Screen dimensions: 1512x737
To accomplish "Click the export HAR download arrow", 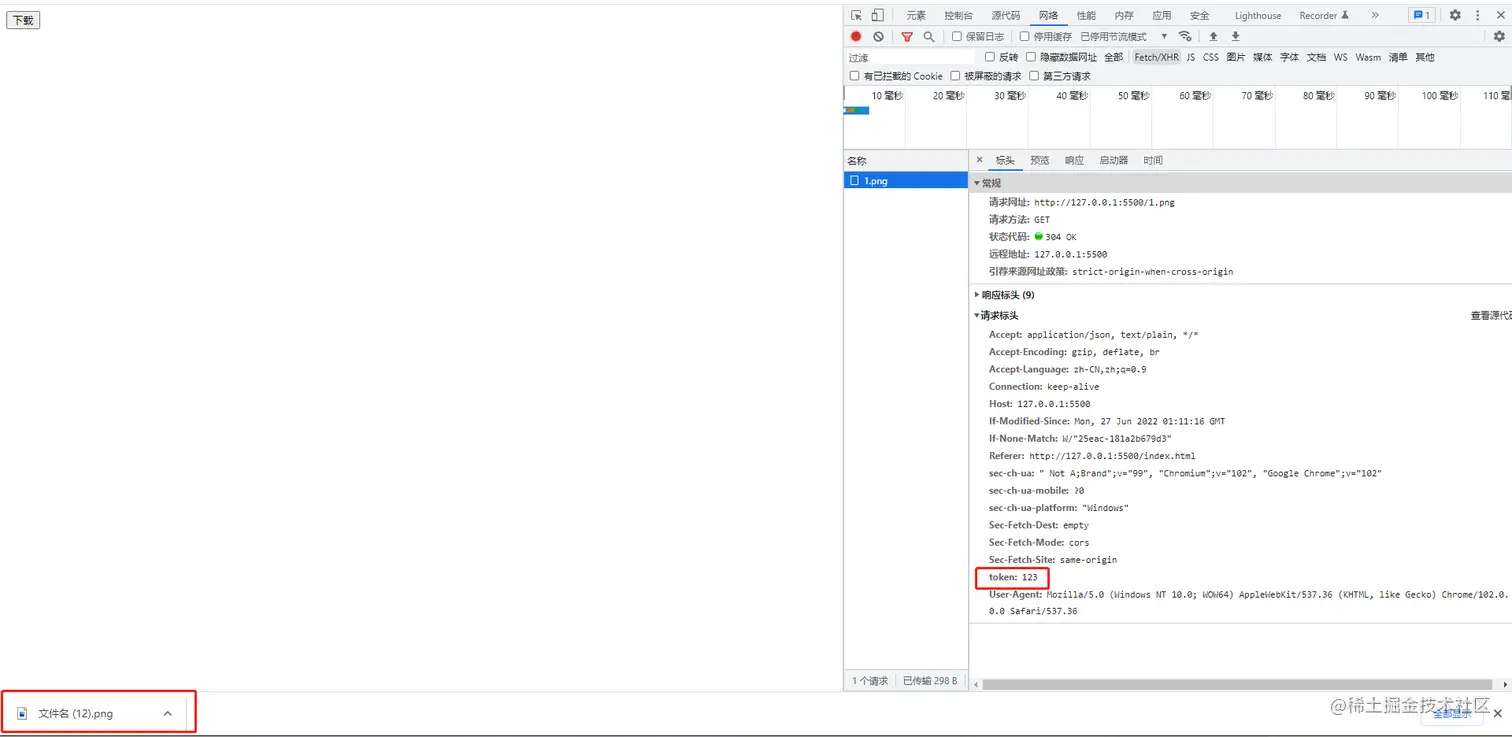I will pyautogui.click(x=1235, y=37).
